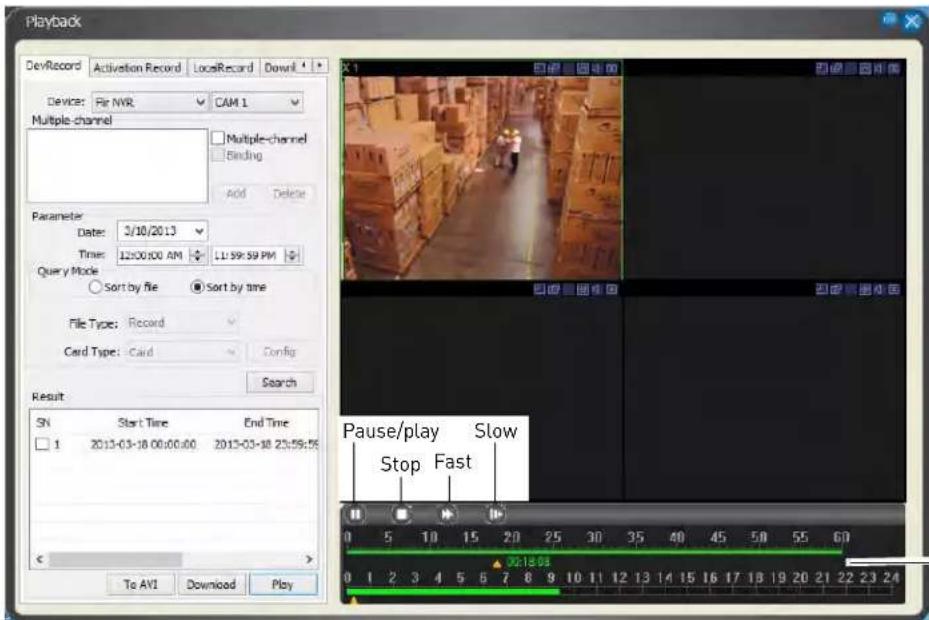Pause the playback
Viewport: 929px width, 620px height.
tap(355, 514)
